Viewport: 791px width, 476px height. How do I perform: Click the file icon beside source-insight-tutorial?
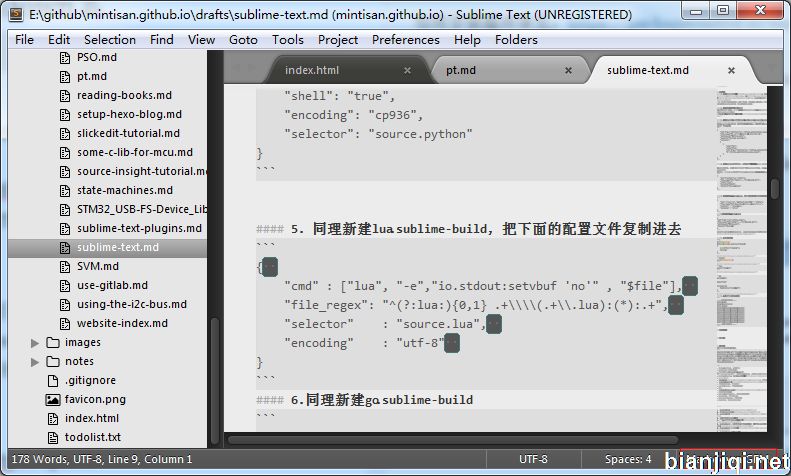pos(65,171)
